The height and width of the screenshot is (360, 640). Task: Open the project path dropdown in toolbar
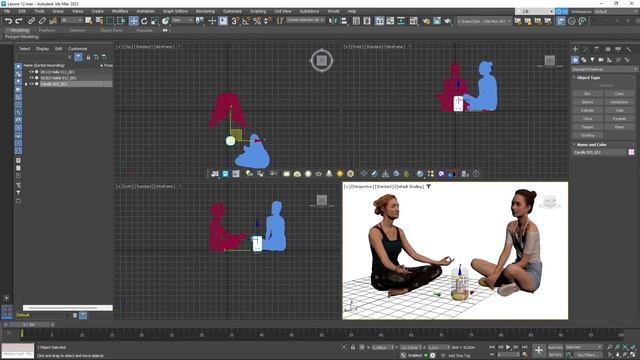click(x=484, y=21)
